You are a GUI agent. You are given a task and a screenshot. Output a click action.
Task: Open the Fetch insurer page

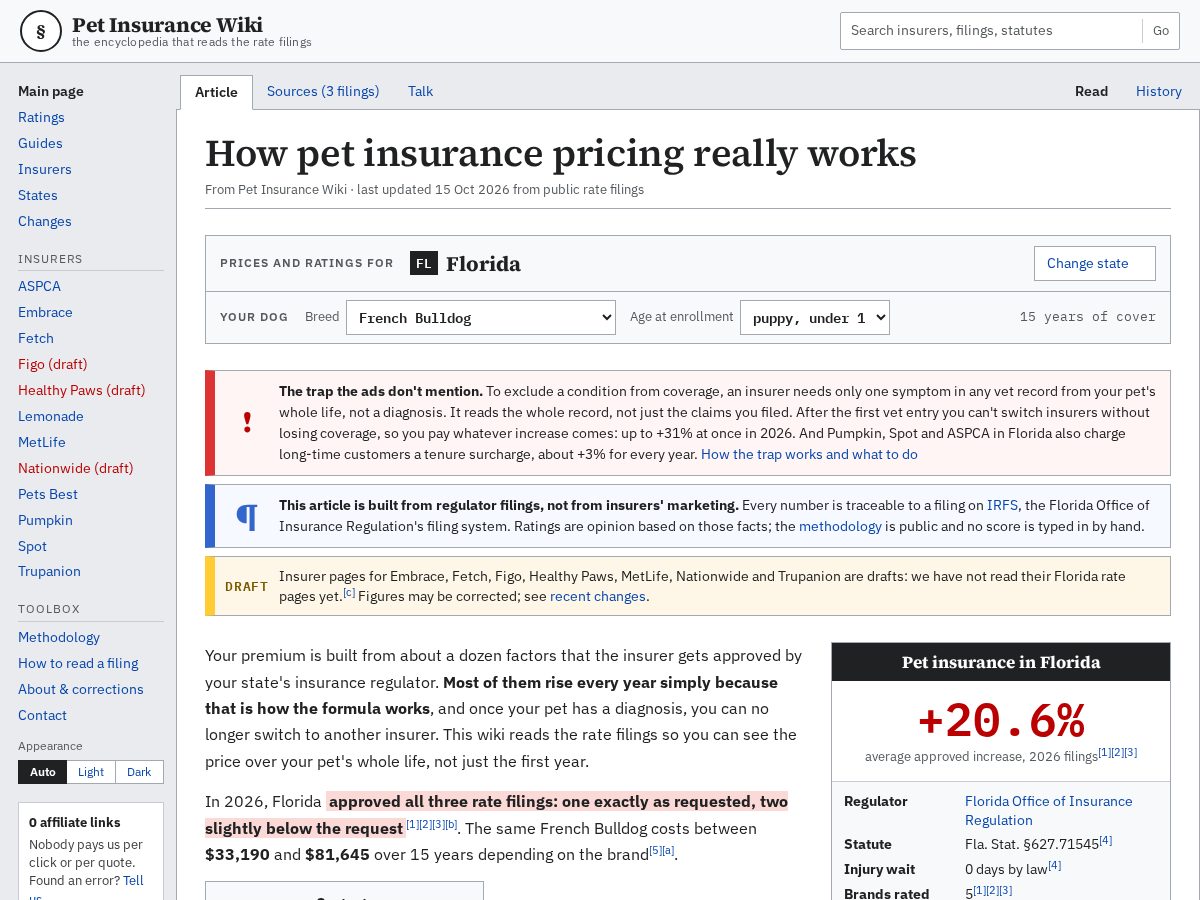(36, 338)
